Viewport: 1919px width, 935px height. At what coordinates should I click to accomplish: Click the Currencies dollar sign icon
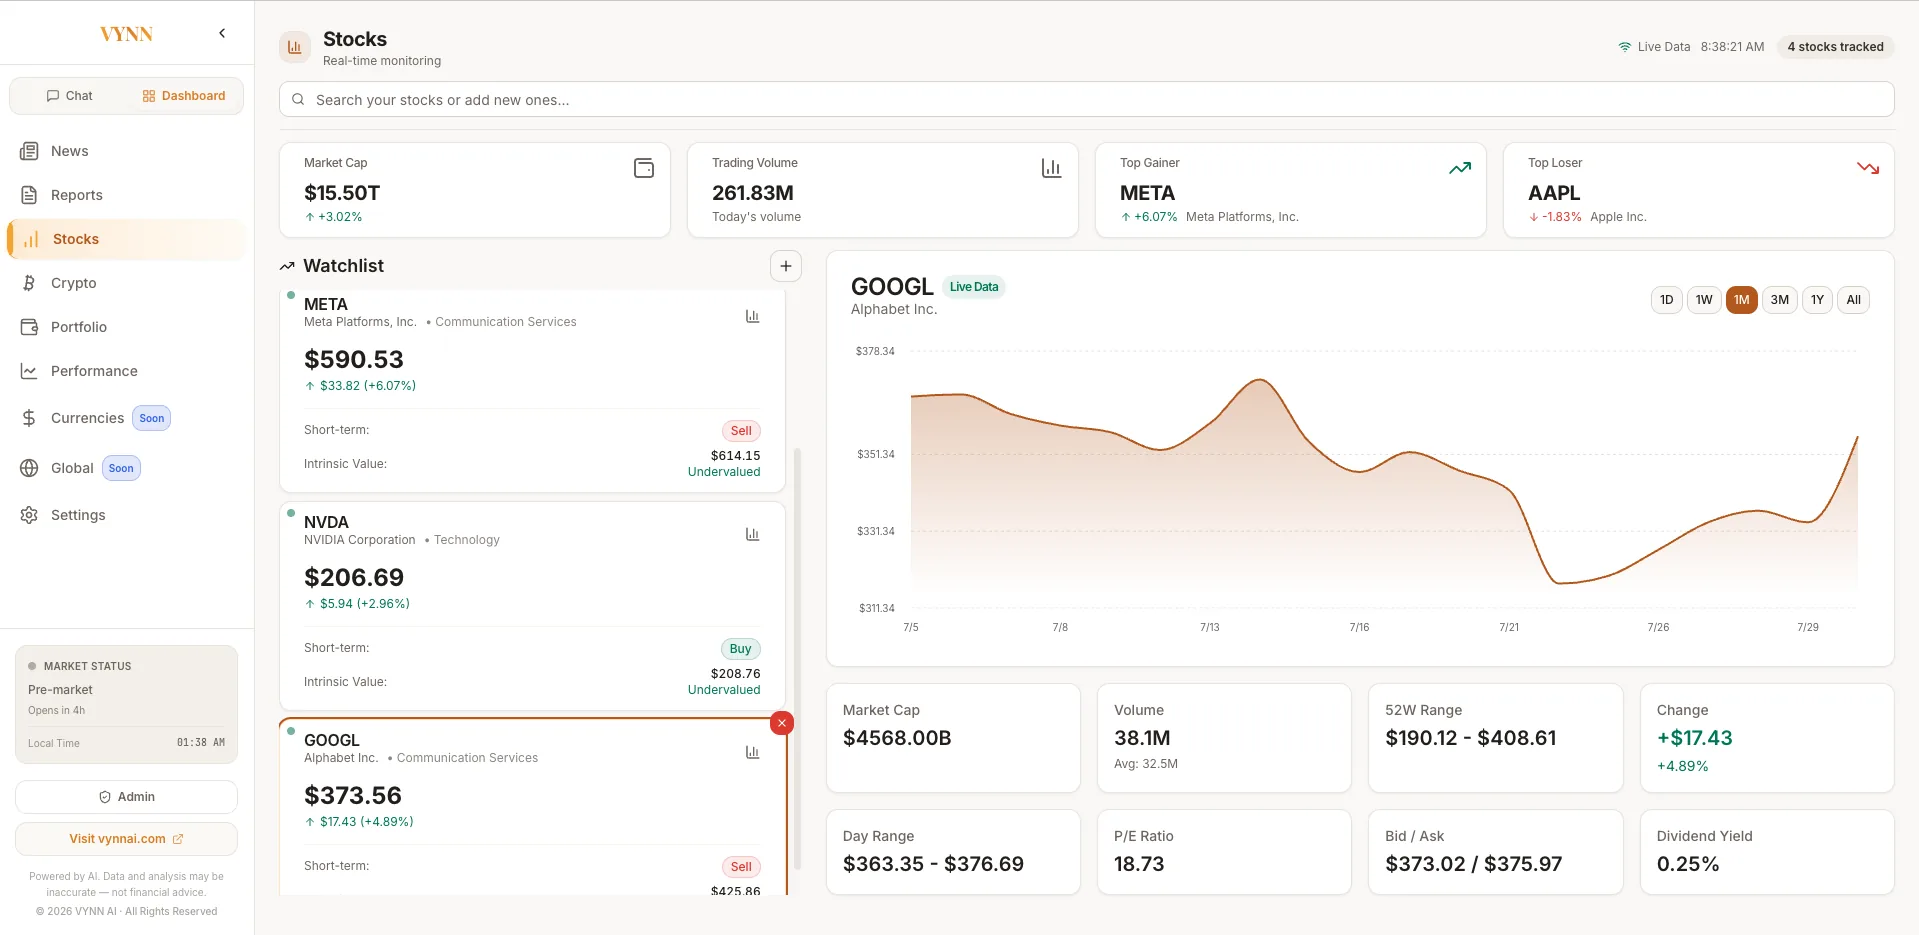coord(30,418)
